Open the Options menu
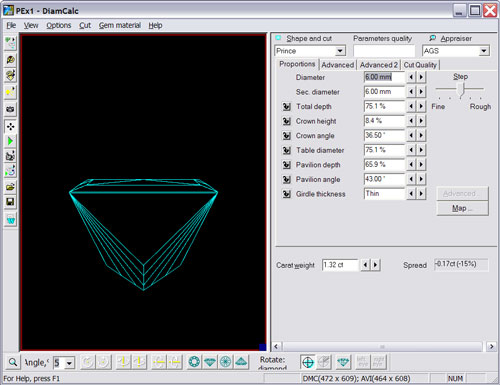Screen dimensions: 500x385 click(x=59, y=25)
